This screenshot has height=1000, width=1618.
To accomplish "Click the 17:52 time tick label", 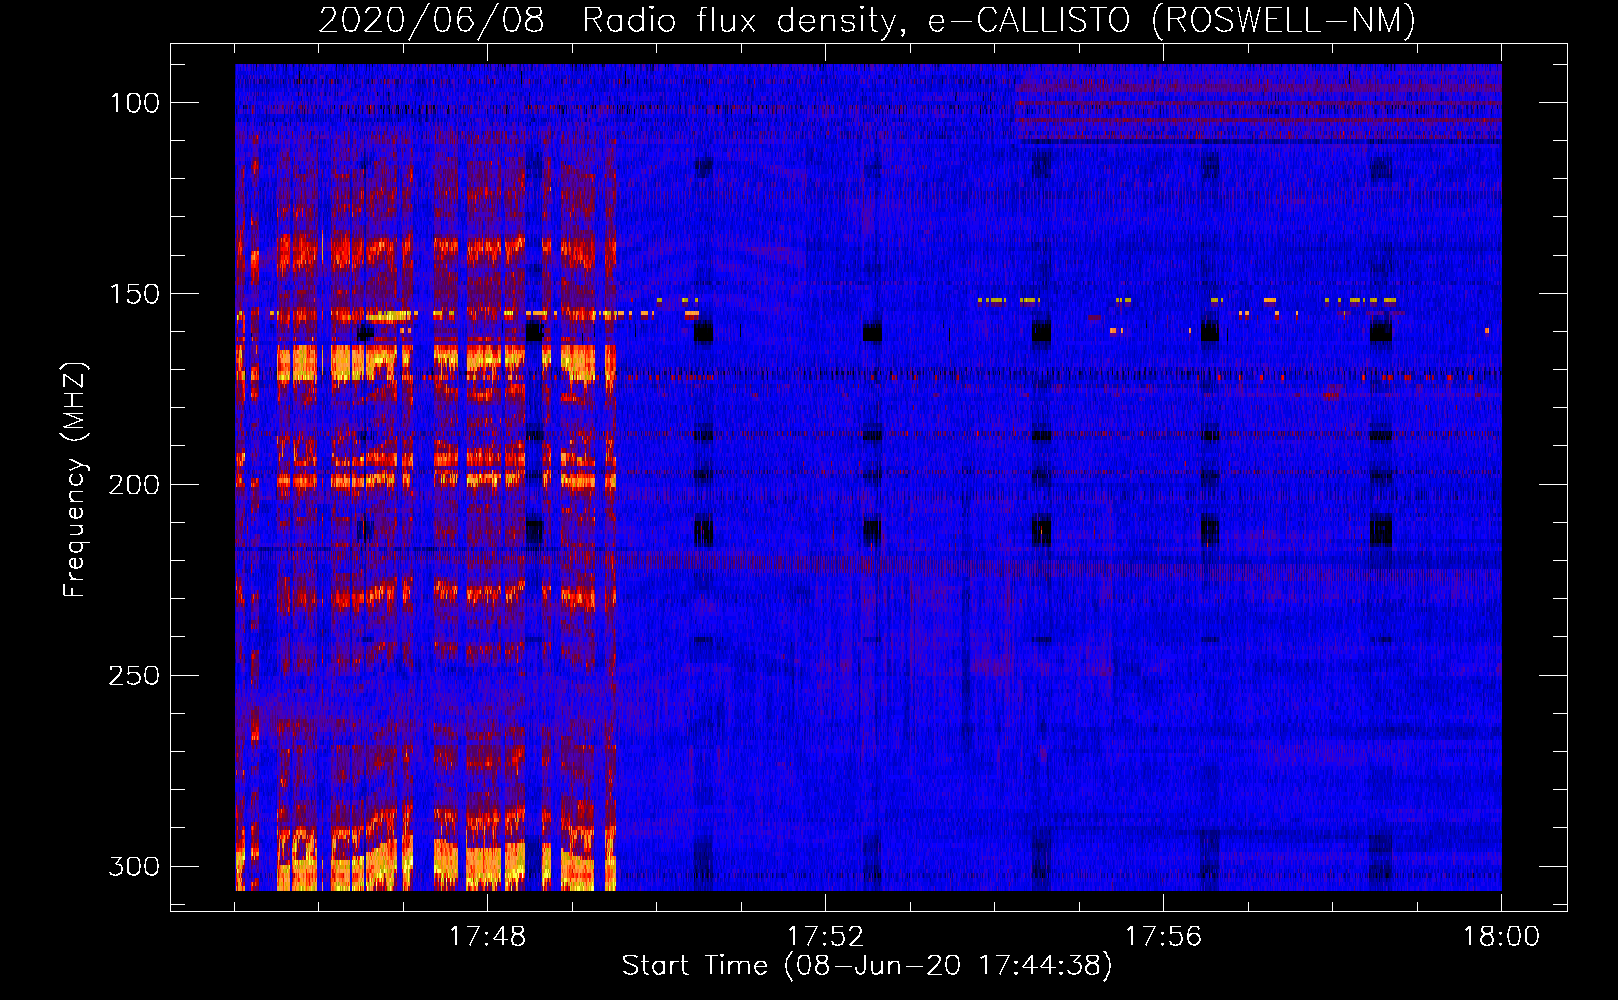I will pos(825,937).
